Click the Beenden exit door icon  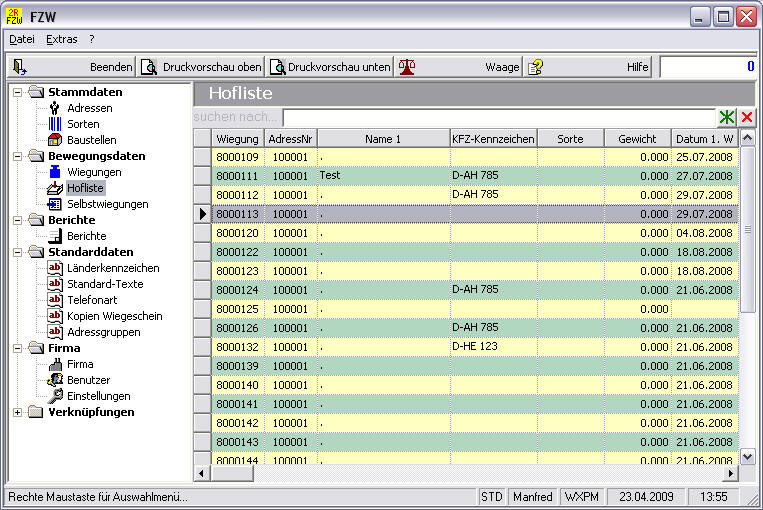click(20, 67)
